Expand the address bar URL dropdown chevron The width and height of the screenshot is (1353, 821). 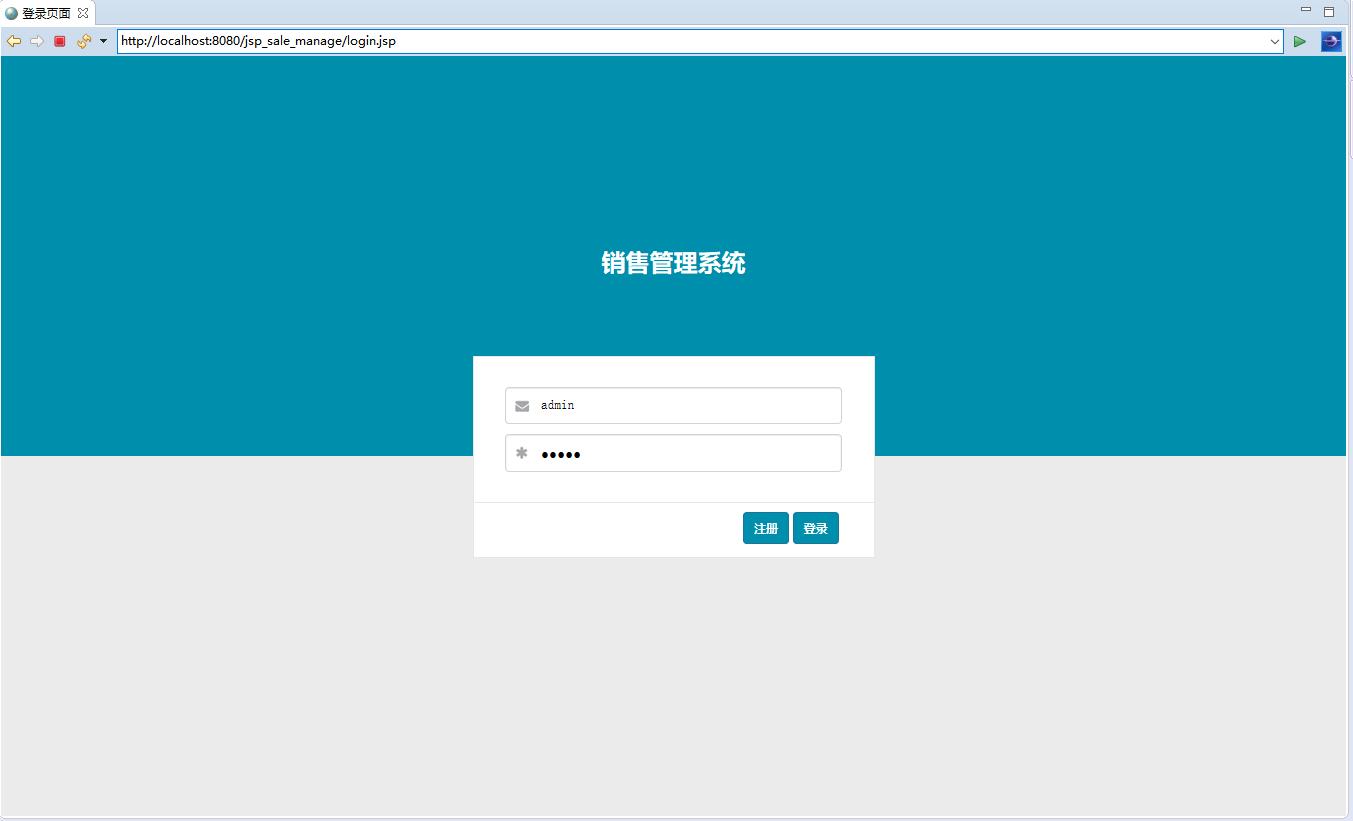(x=1274, y=41)
